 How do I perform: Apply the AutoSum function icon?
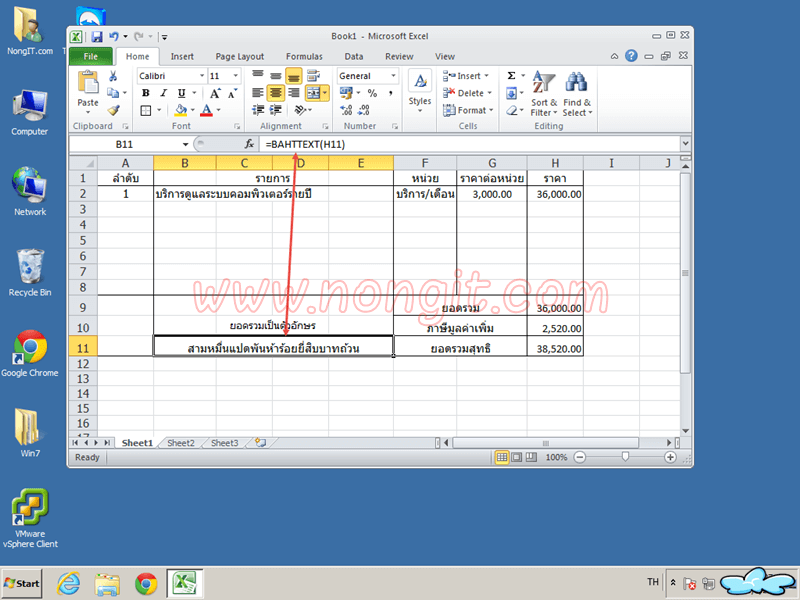pyautogui.click(x=512, y=75)
